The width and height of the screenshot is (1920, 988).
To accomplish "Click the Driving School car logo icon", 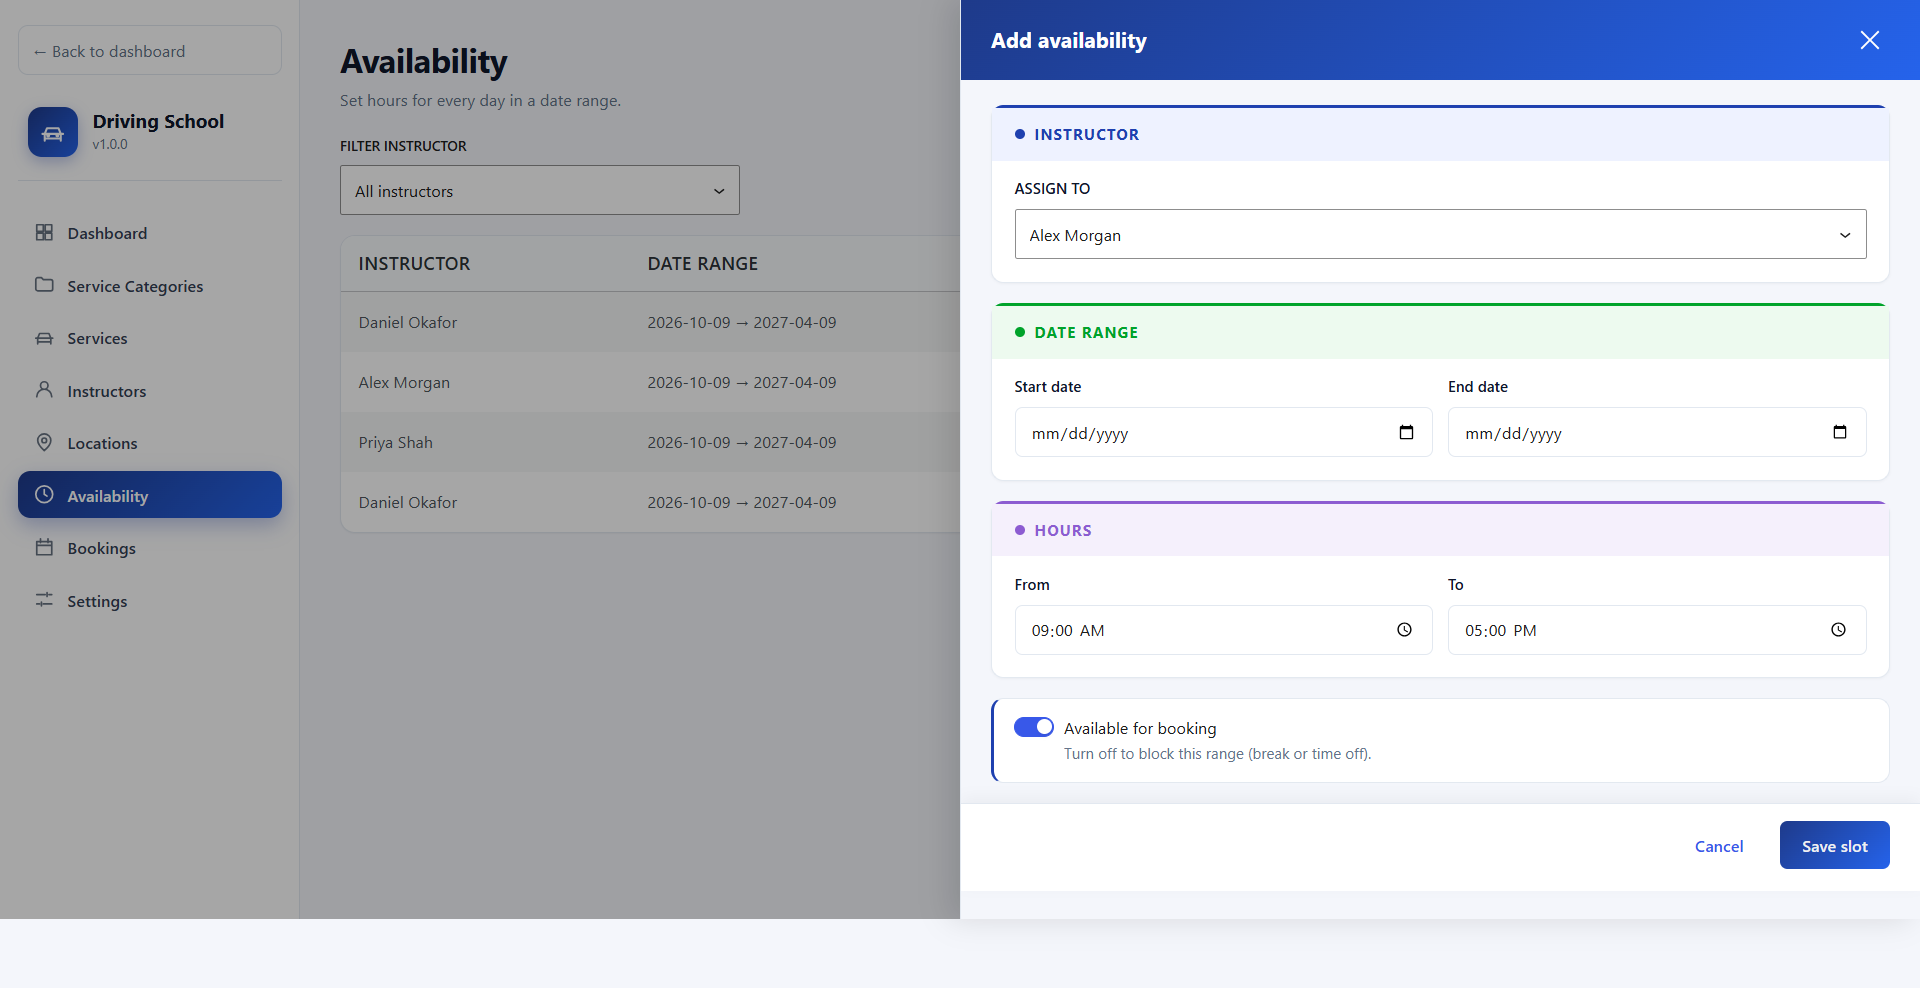I will click(53, 132).
